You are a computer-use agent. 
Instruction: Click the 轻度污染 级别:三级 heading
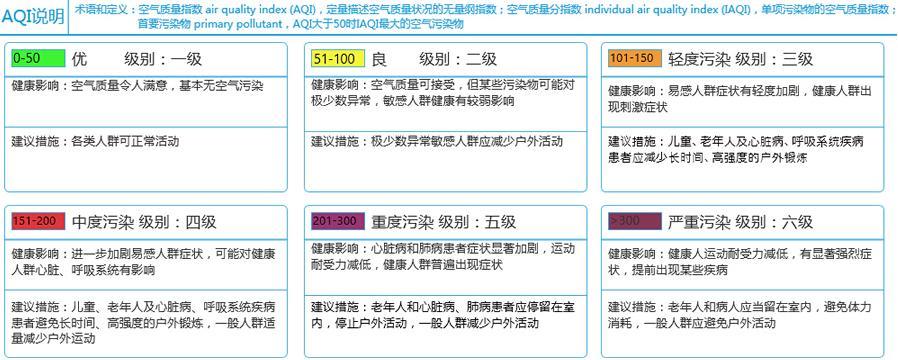click(741, 59)
